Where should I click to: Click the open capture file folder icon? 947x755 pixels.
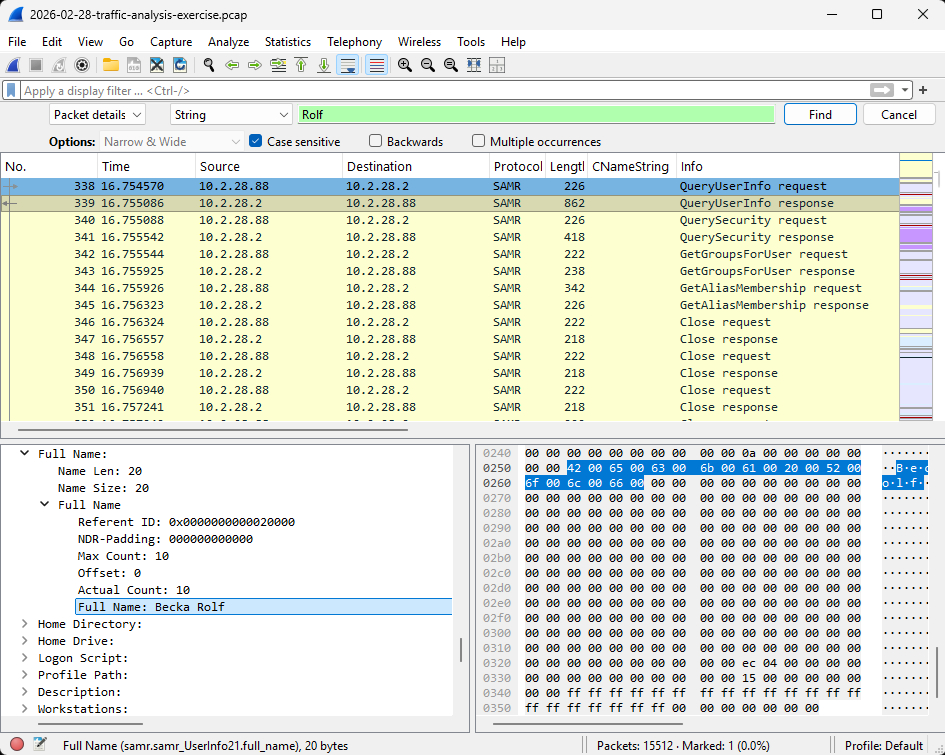(x=110, y=65)
